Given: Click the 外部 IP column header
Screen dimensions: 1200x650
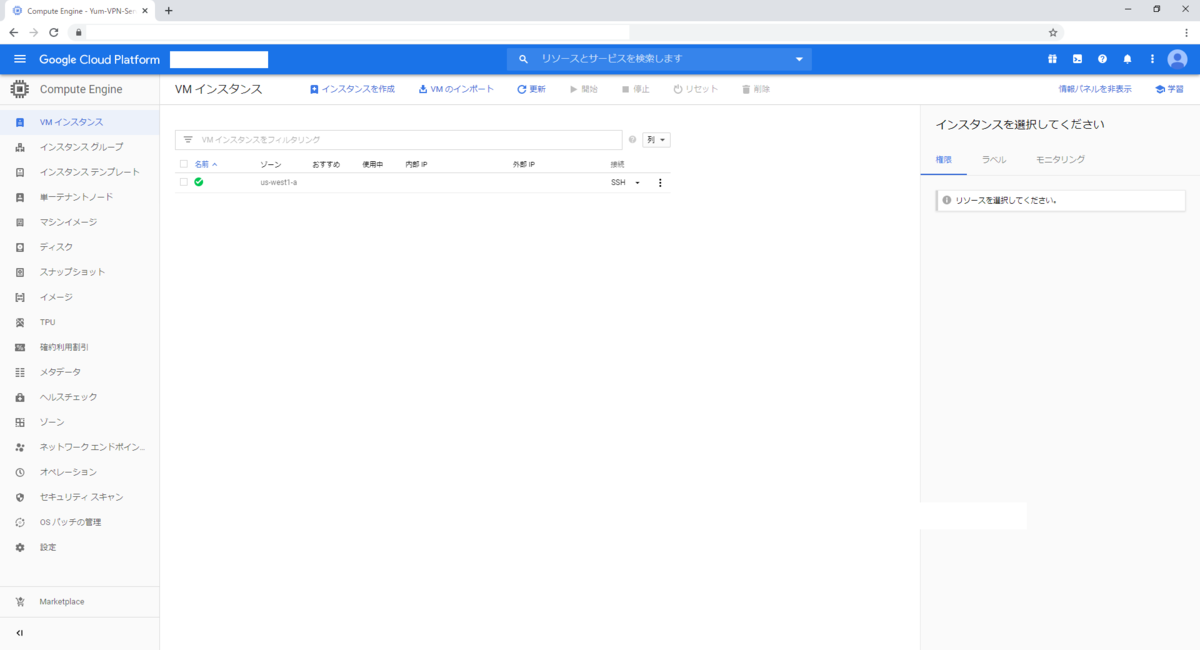Looking at the screenshot, I should click(524, 164).
